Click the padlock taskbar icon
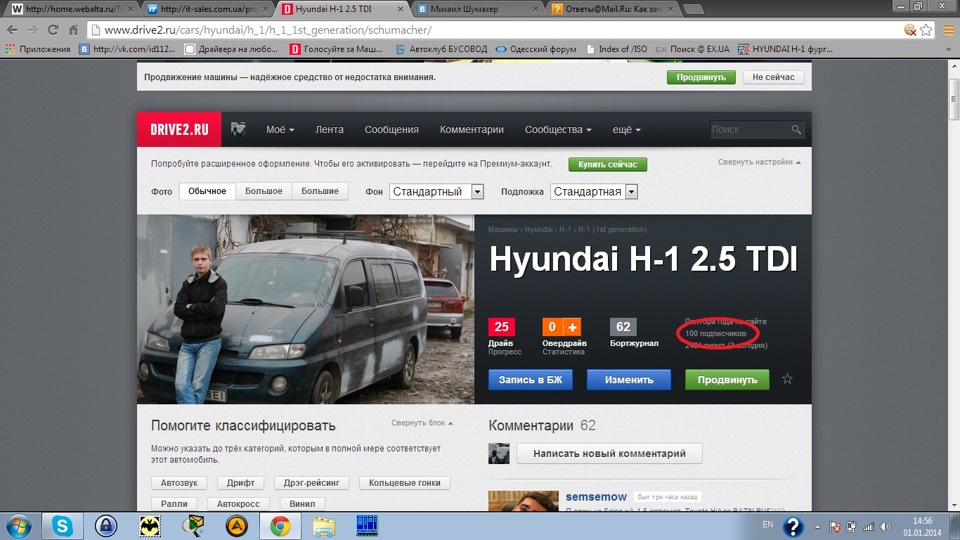Viewport: 960px width, 540px height. tap(105, 526)
